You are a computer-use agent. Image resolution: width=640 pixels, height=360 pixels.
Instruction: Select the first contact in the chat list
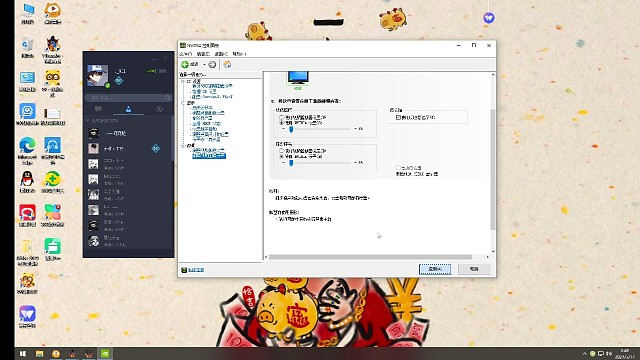tap(128, 133)
